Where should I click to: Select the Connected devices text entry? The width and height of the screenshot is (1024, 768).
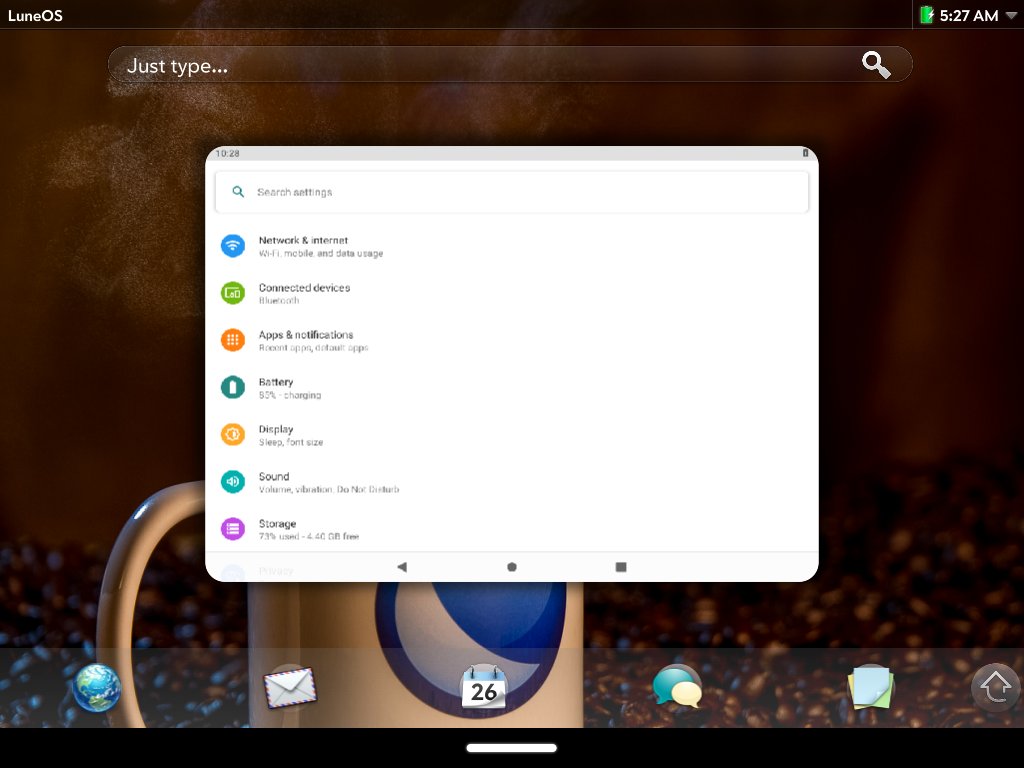[304, 287]
